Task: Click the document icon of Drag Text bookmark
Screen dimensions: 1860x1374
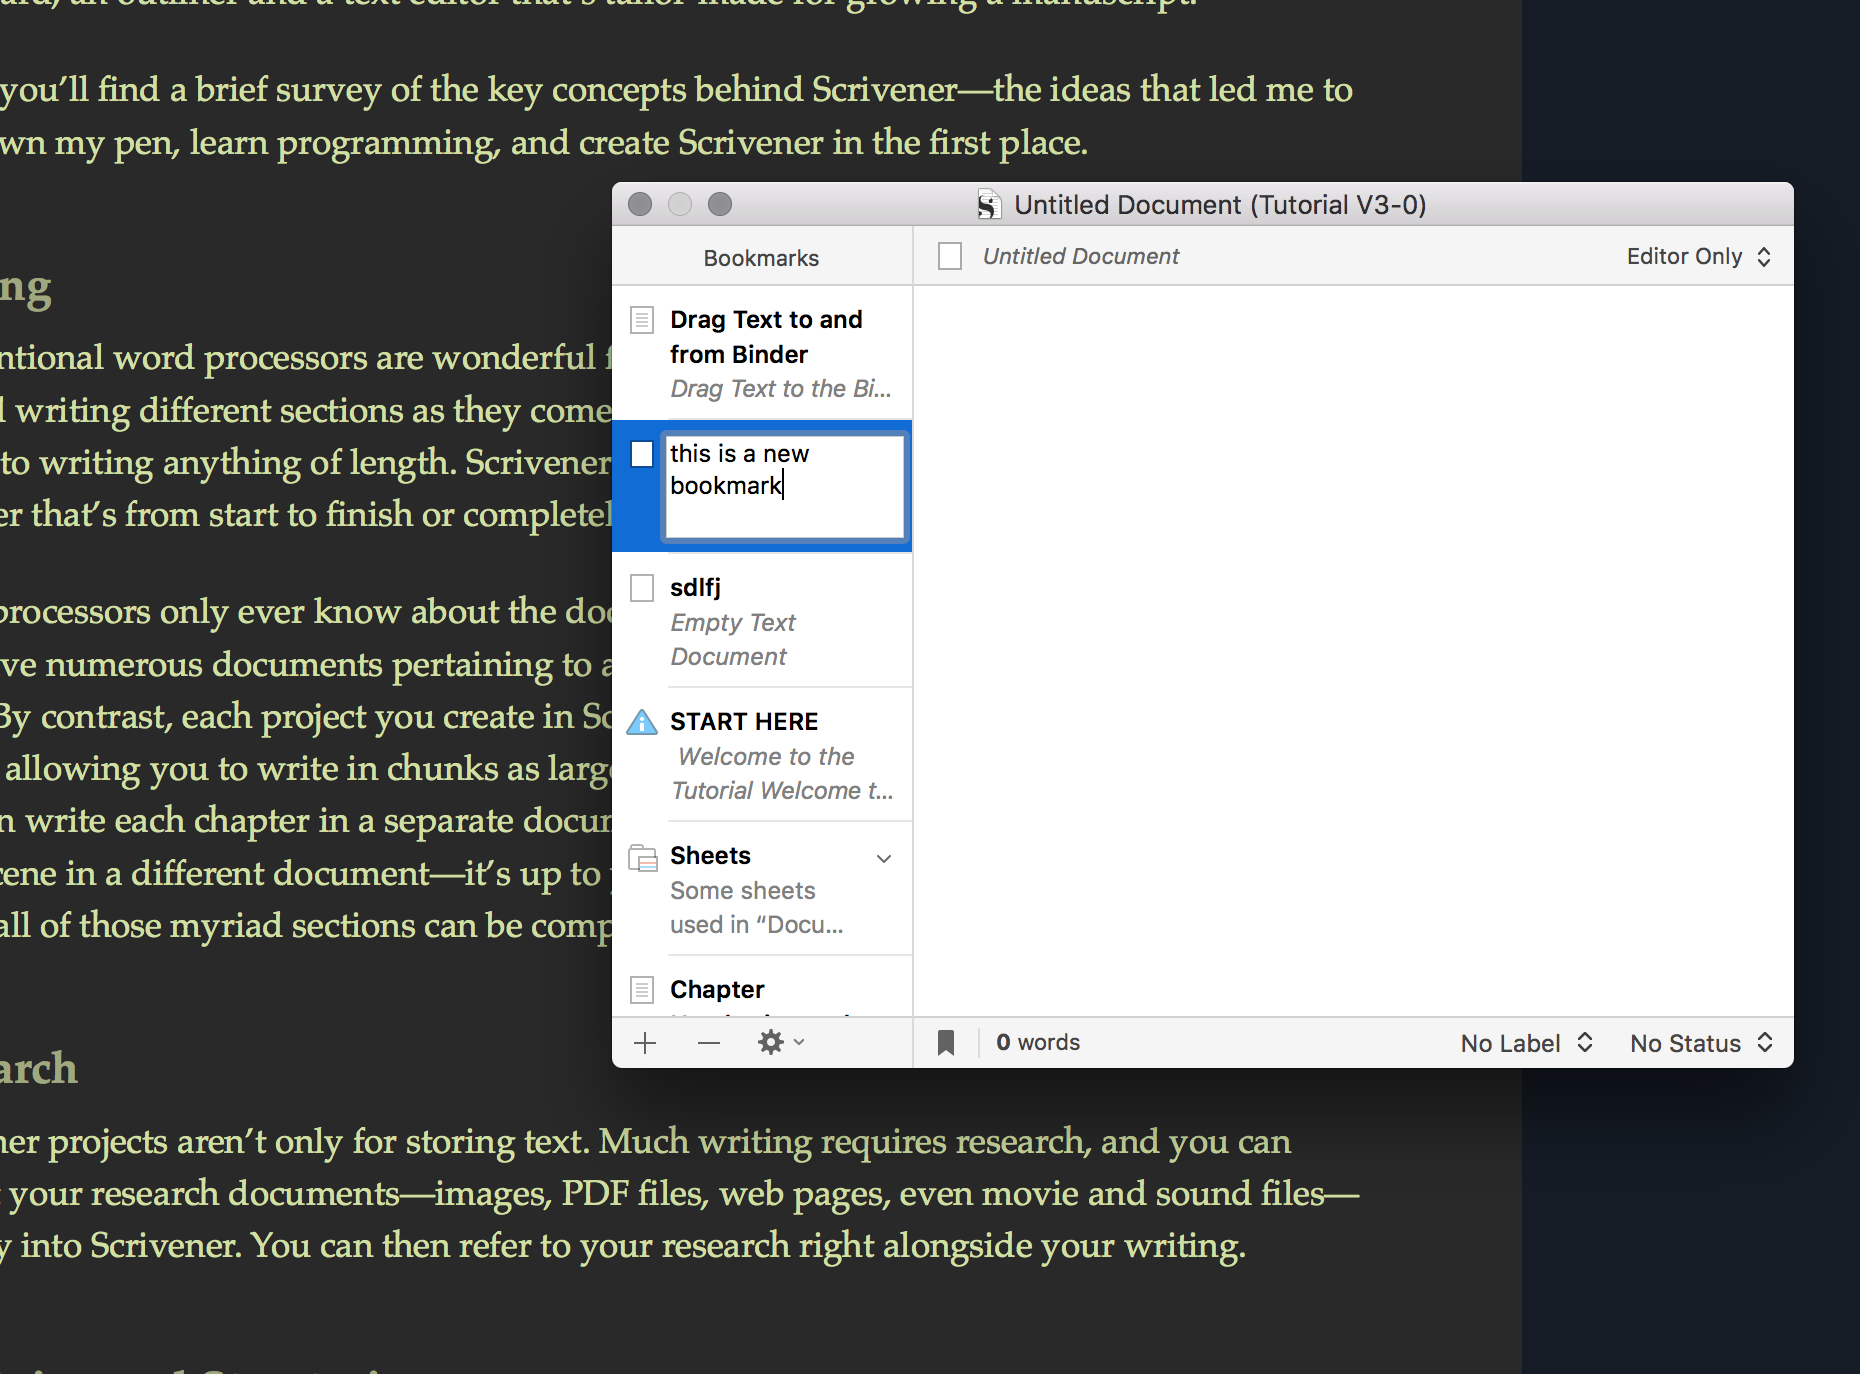Action: 642,320
